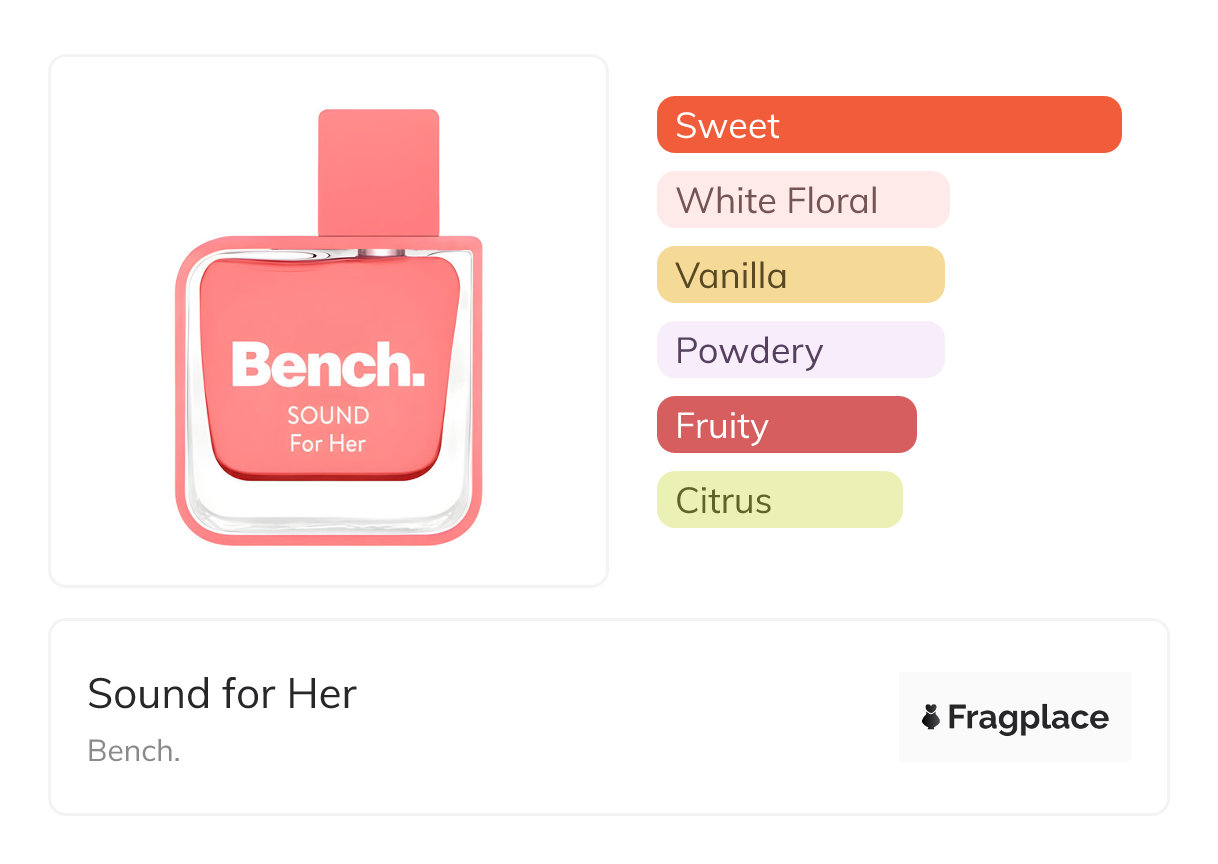
Task: Click the Fragplace wordmark text
Action: 1028,717
